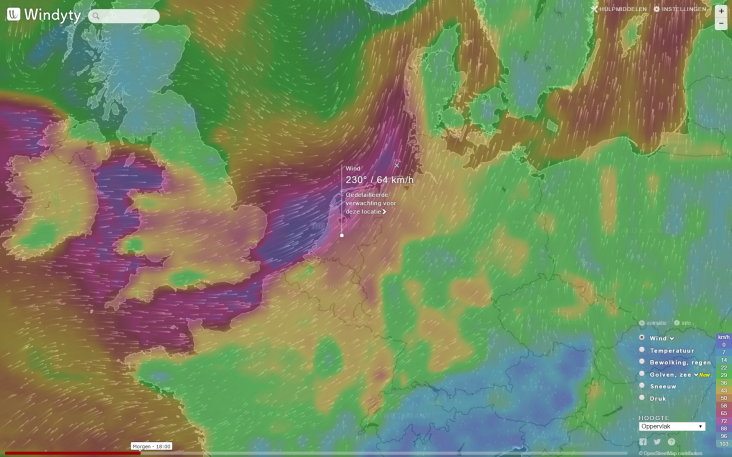Select the Druk layer radio button
Screen dimensions: 732x457
642,397
